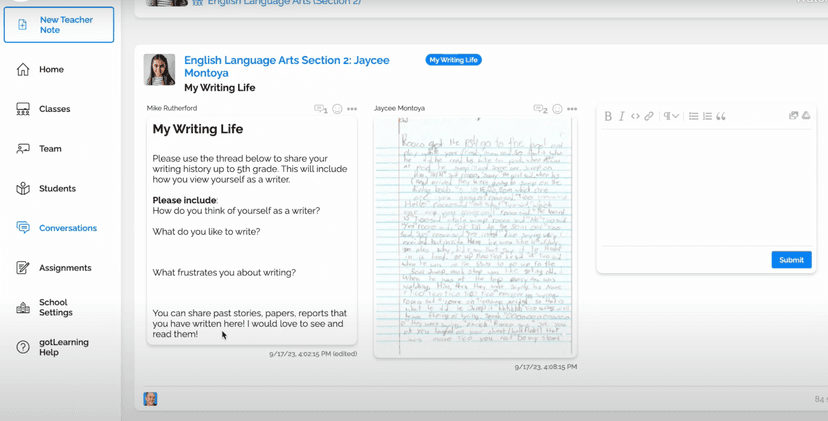This screenshot has height=421, width=828.
Task: Insert a link in the editor
Action: [x=649, y=116]
